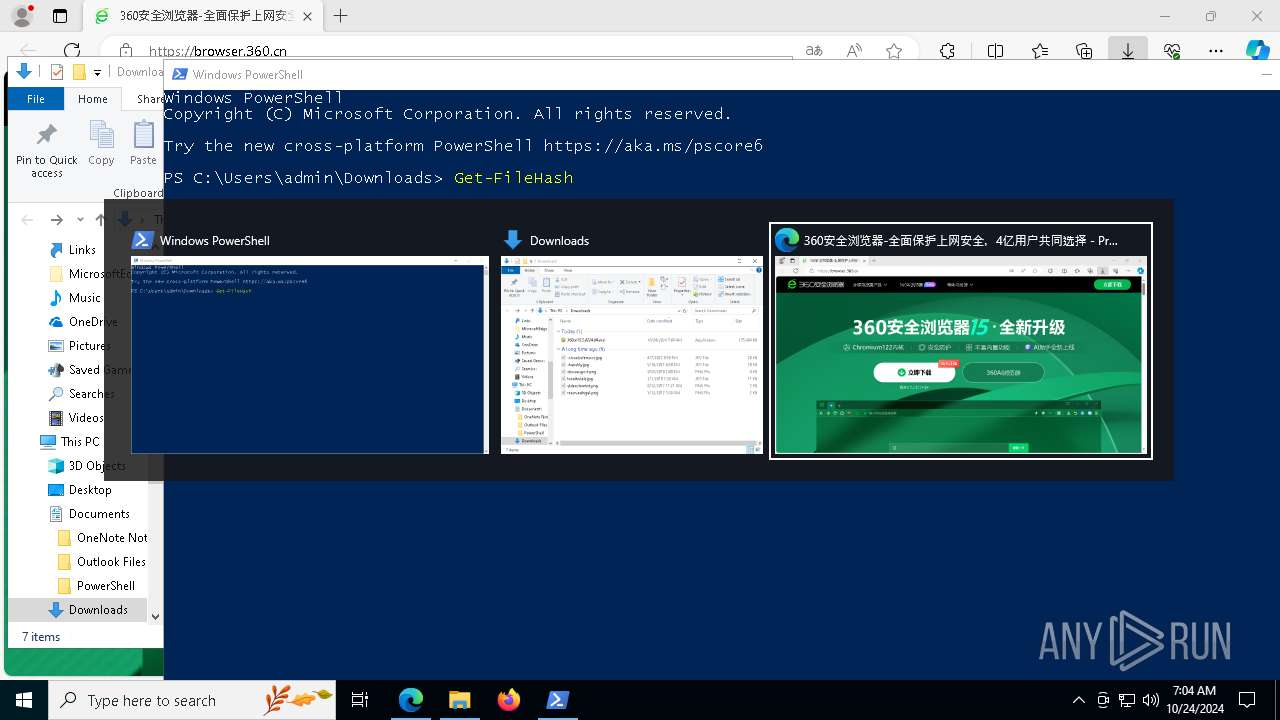Open Edge Settings and more menu
The height and width of the screenshot is (720, 1280).
1216,51
